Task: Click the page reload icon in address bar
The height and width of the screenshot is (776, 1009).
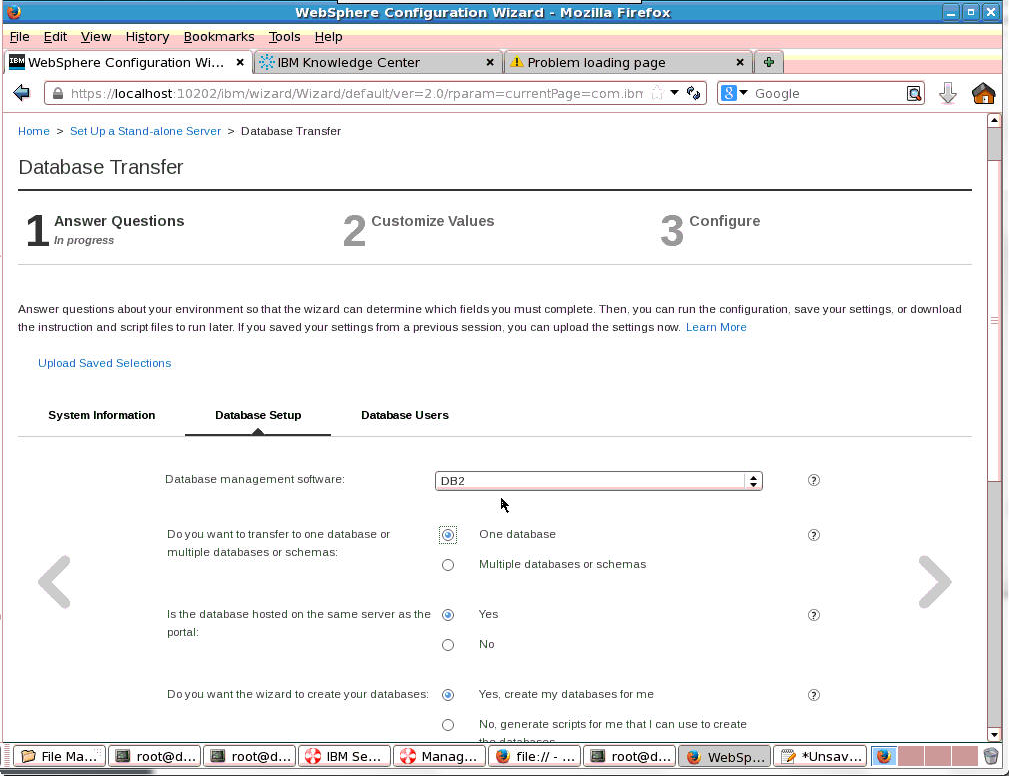Action: click(x=693, y=93)
